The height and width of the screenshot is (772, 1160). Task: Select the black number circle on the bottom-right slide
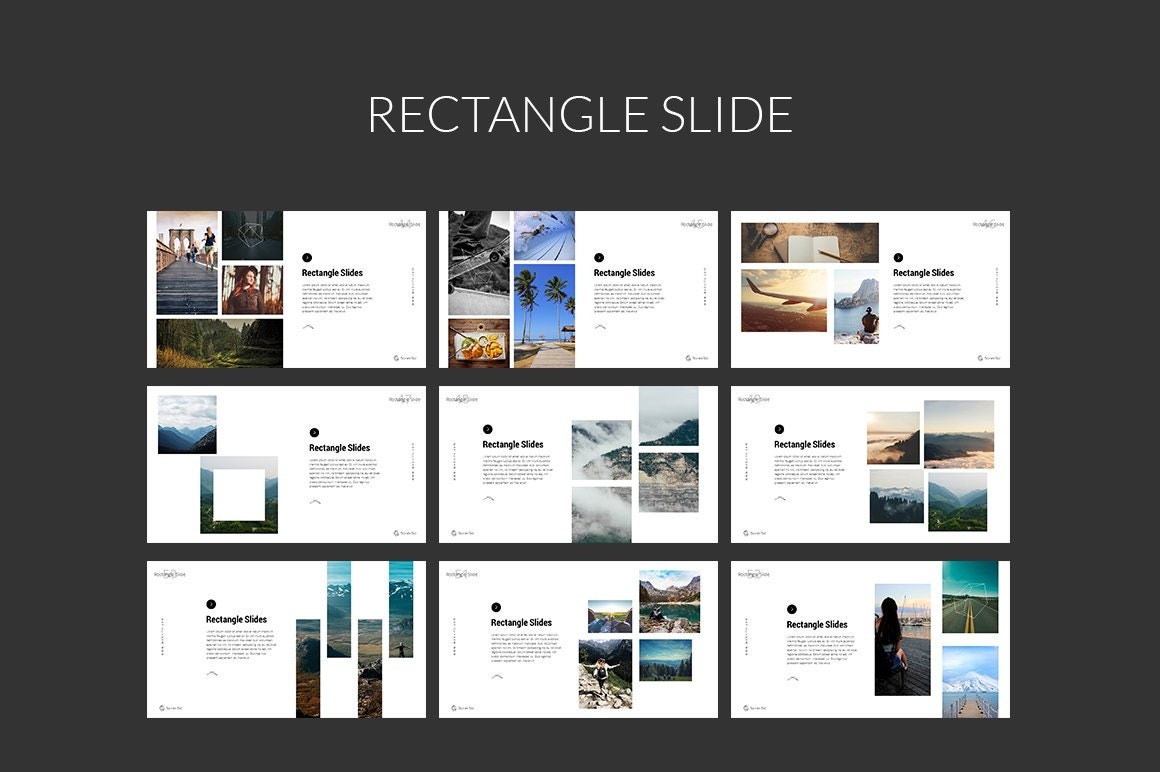coord(792,609)
